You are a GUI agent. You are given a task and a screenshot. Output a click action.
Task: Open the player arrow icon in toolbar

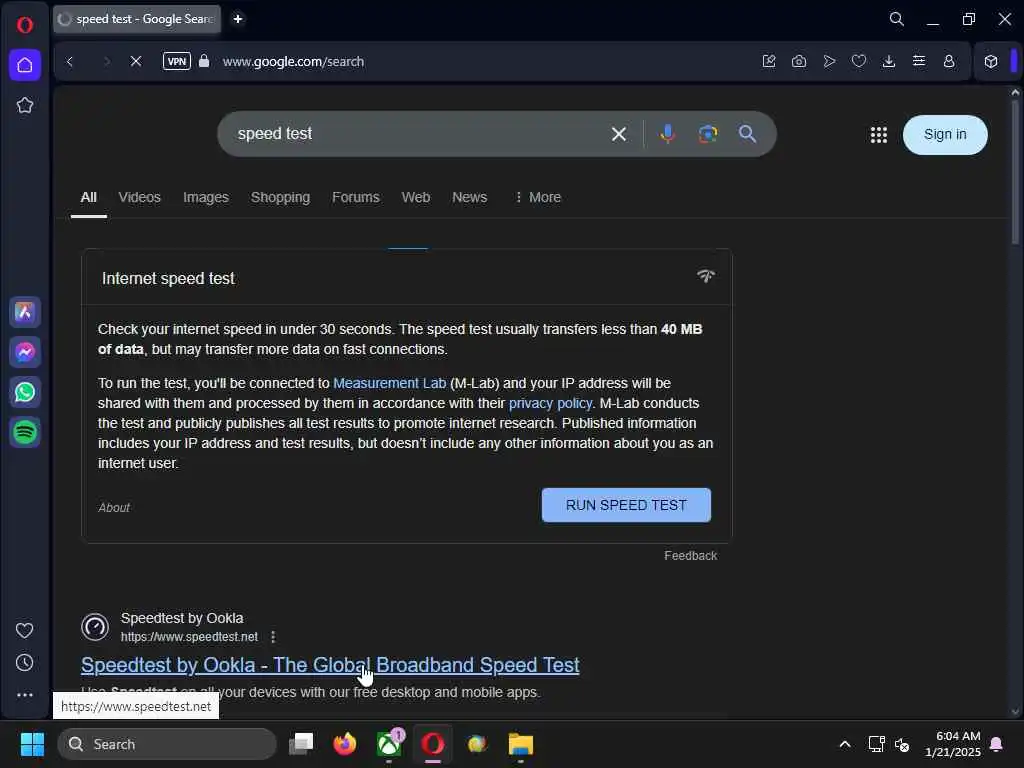click(x=829, y=61)
